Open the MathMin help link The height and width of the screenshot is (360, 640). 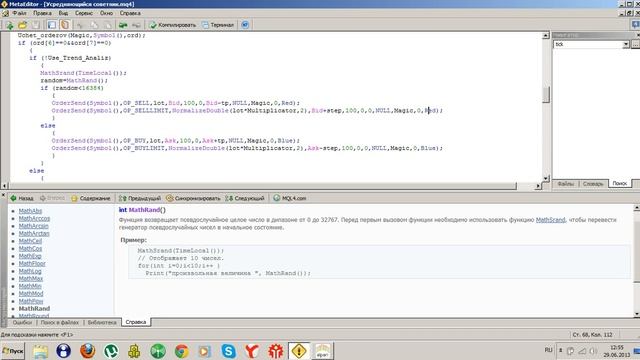[30, 286]
